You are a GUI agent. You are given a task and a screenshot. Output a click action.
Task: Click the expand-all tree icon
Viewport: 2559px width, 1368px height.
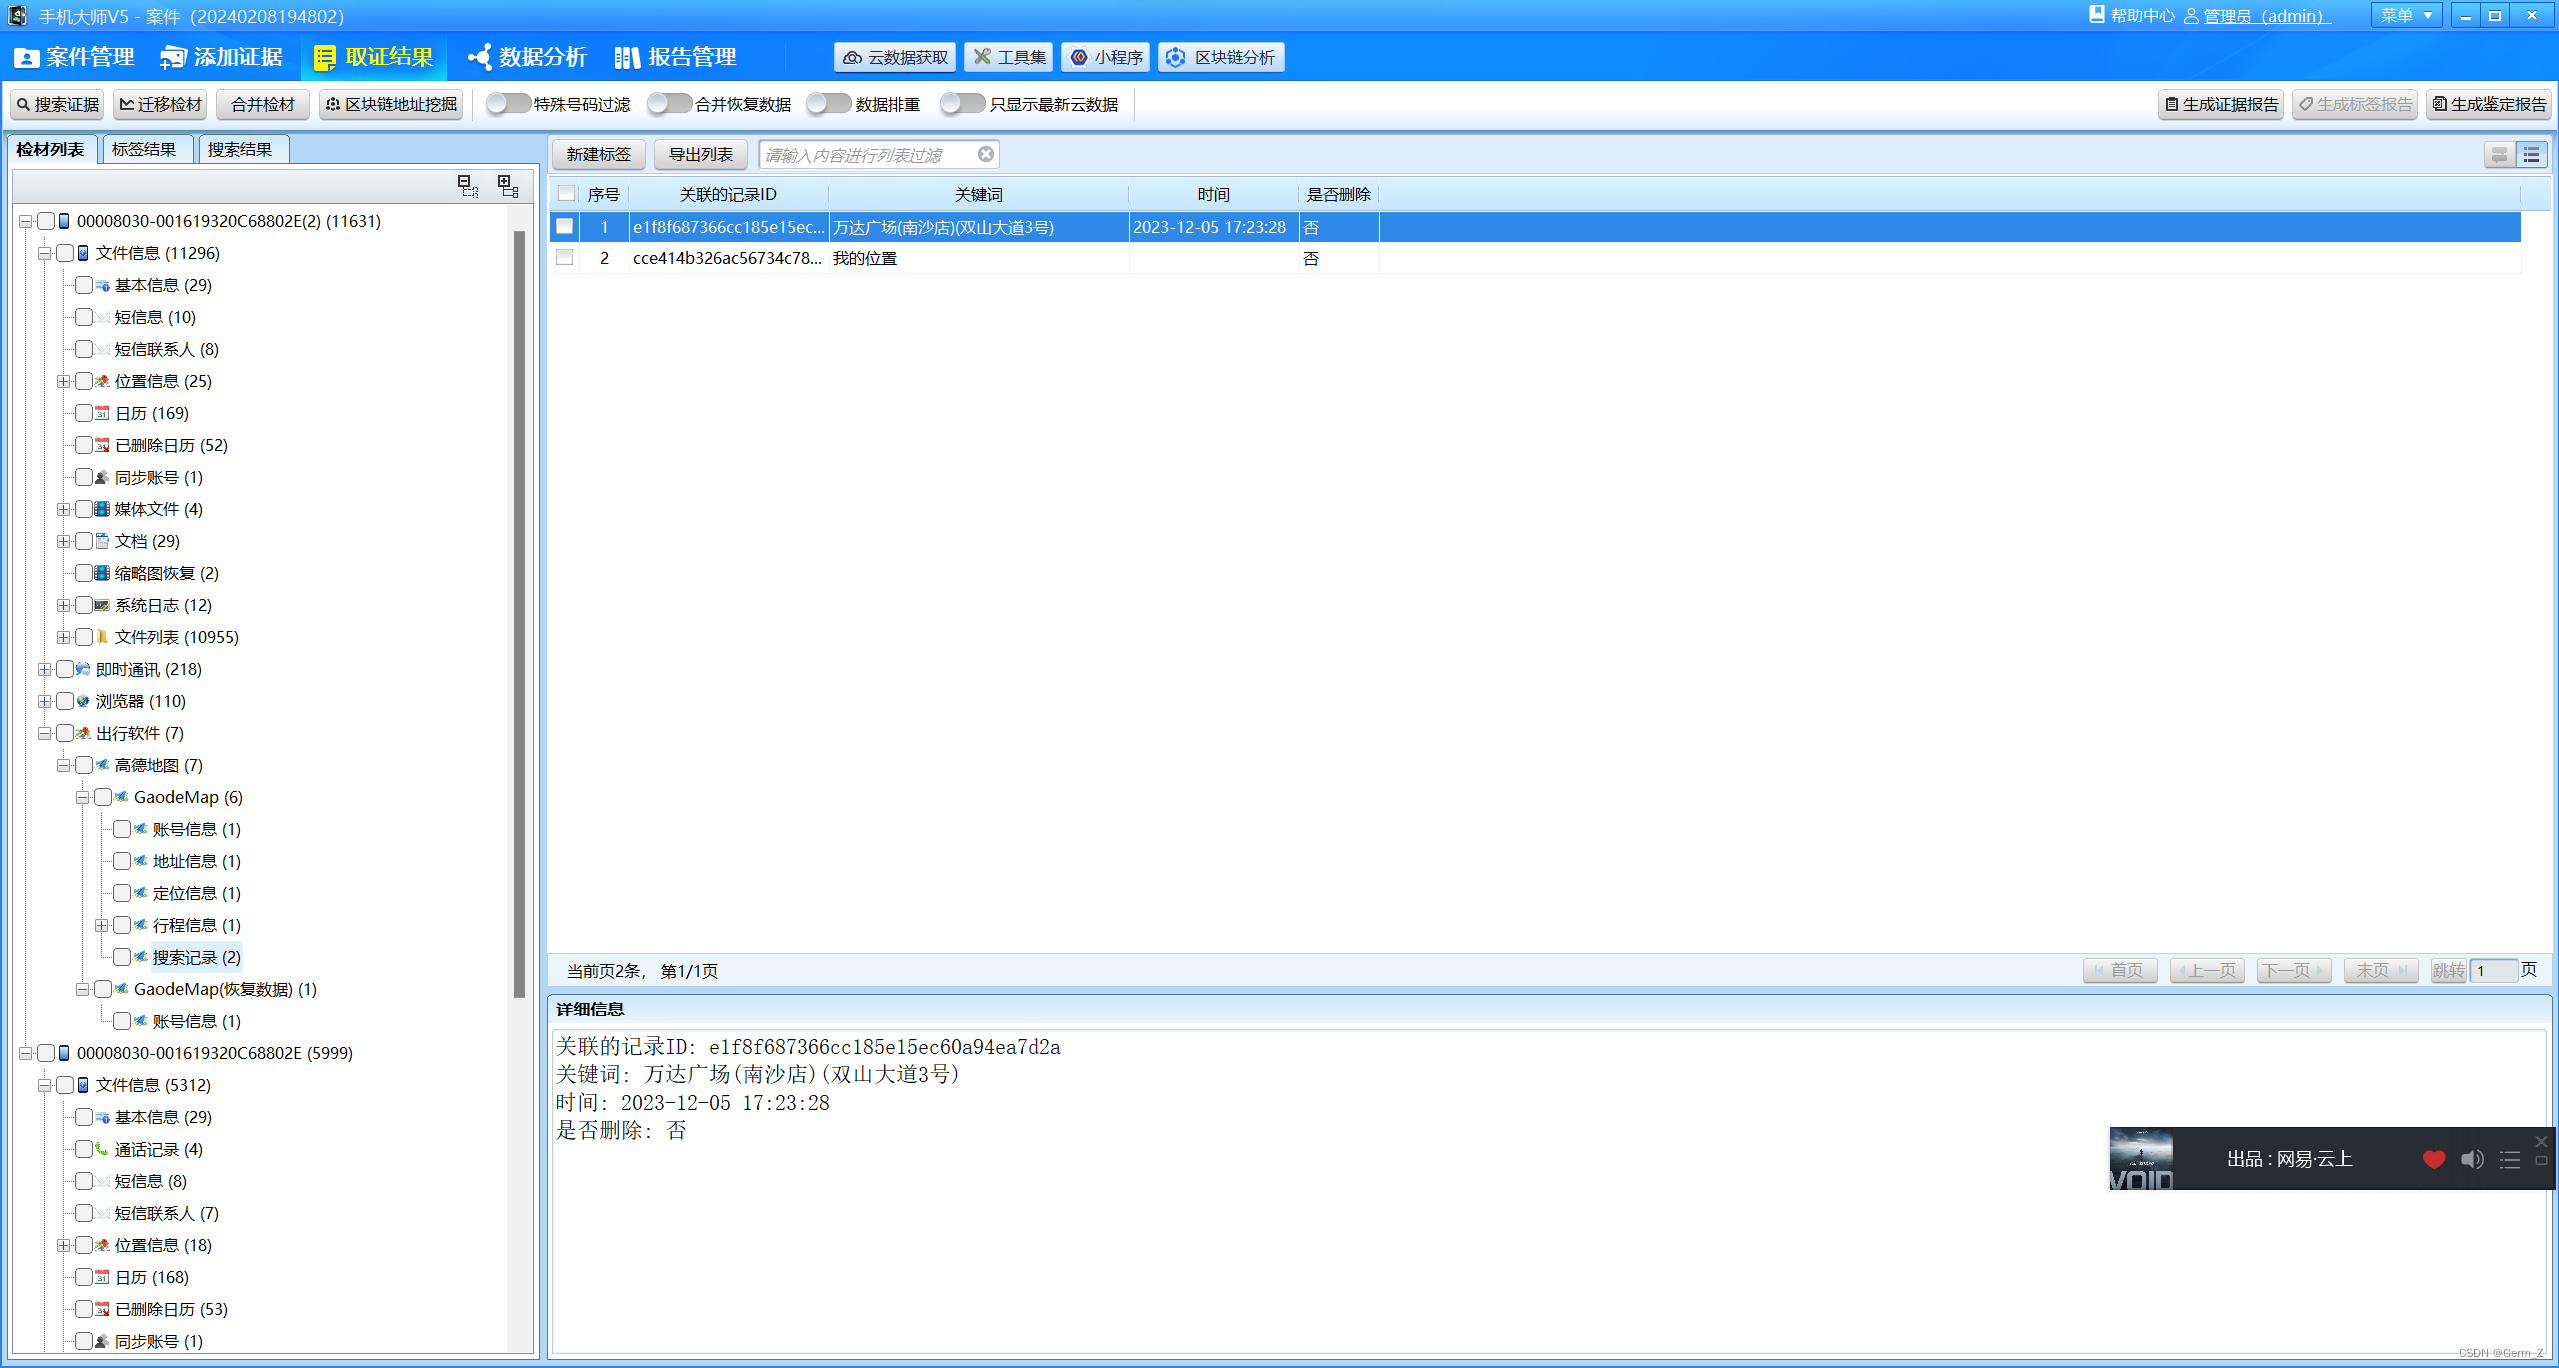pyautogui.click(x=508, y=185)
